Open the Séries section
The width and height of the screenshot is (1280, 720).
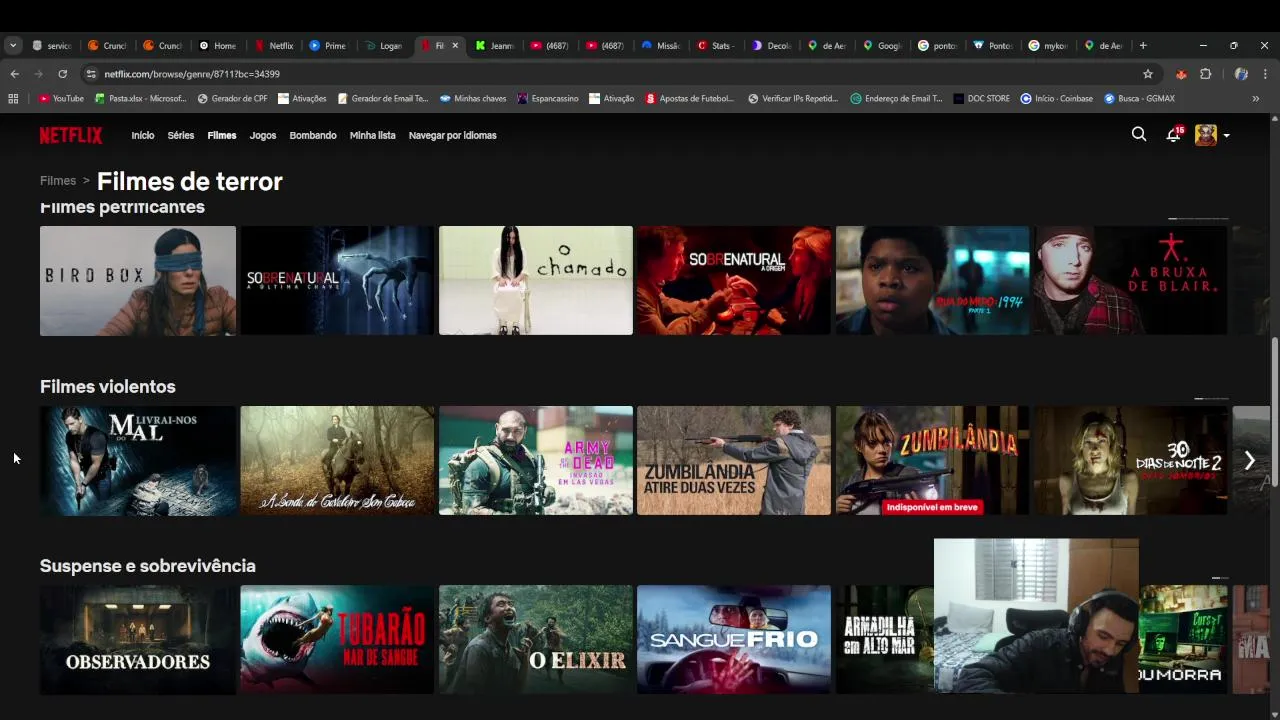click(x=181, y=135)
